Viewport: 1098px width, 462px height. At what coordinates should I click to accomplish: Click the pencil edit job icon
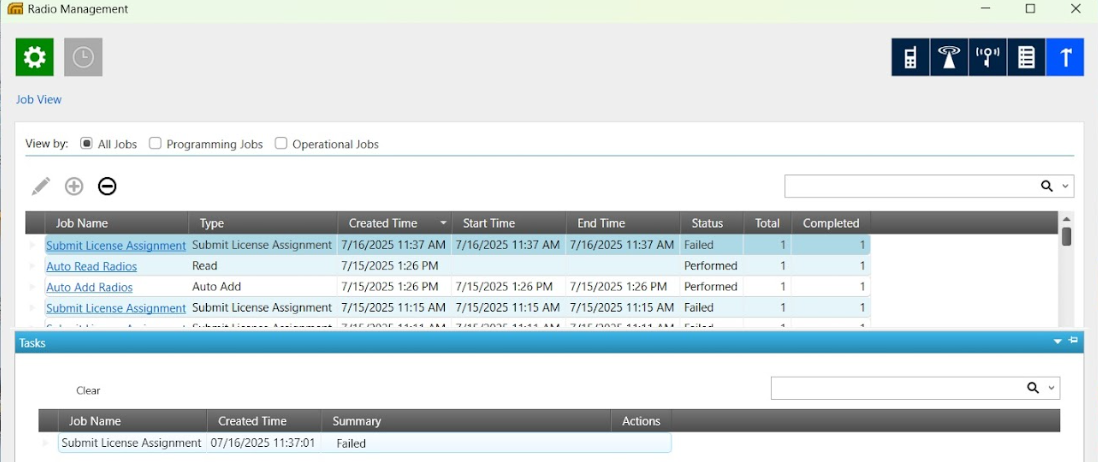41,186
